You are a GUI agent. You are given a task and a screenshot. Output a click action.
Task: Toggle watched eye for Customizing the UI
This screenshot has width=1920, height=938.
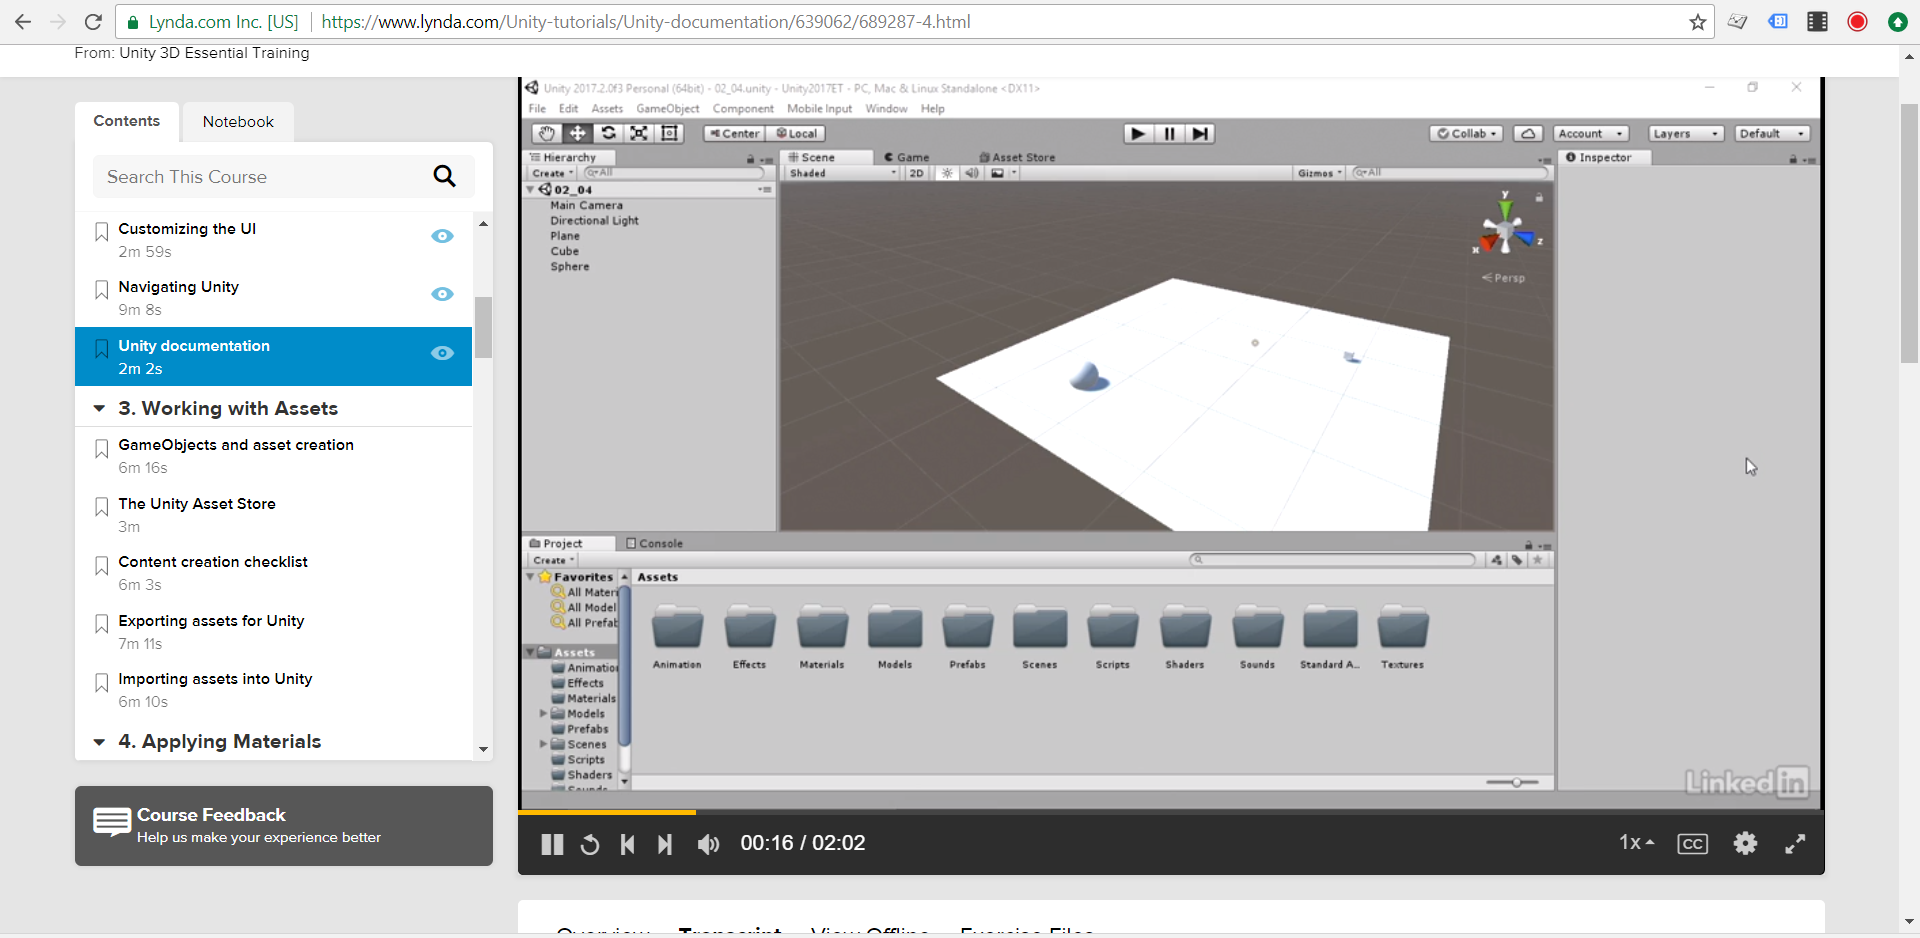pos(442,236)
